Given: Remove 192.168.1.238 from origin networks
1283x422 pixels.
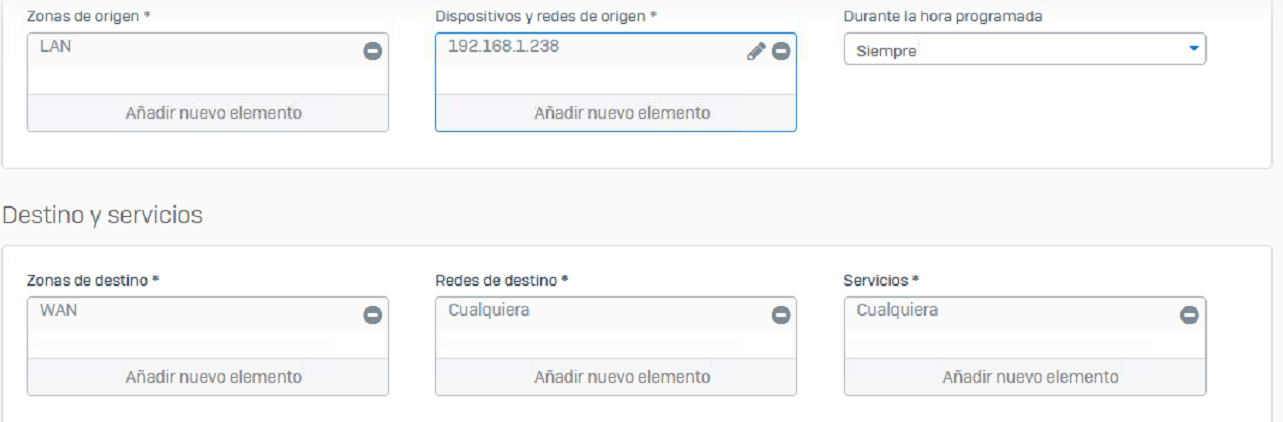Looking at the screenshot, I should [x=781, y=51].
